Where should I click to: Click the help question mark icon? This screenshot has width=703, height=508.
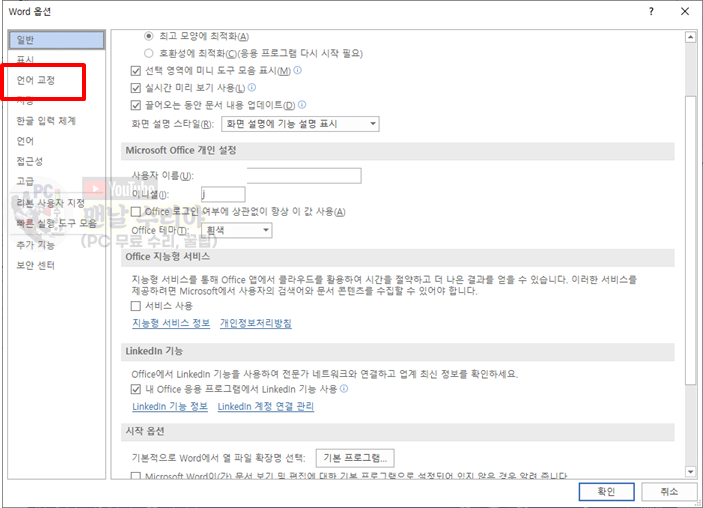click(651, 12)
